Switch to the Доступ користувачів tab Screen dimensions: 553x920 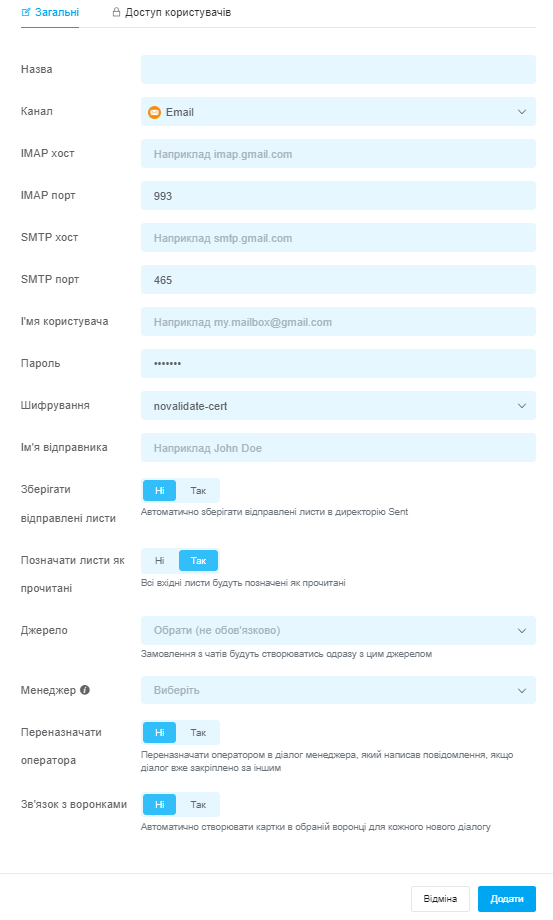[172, 12]
